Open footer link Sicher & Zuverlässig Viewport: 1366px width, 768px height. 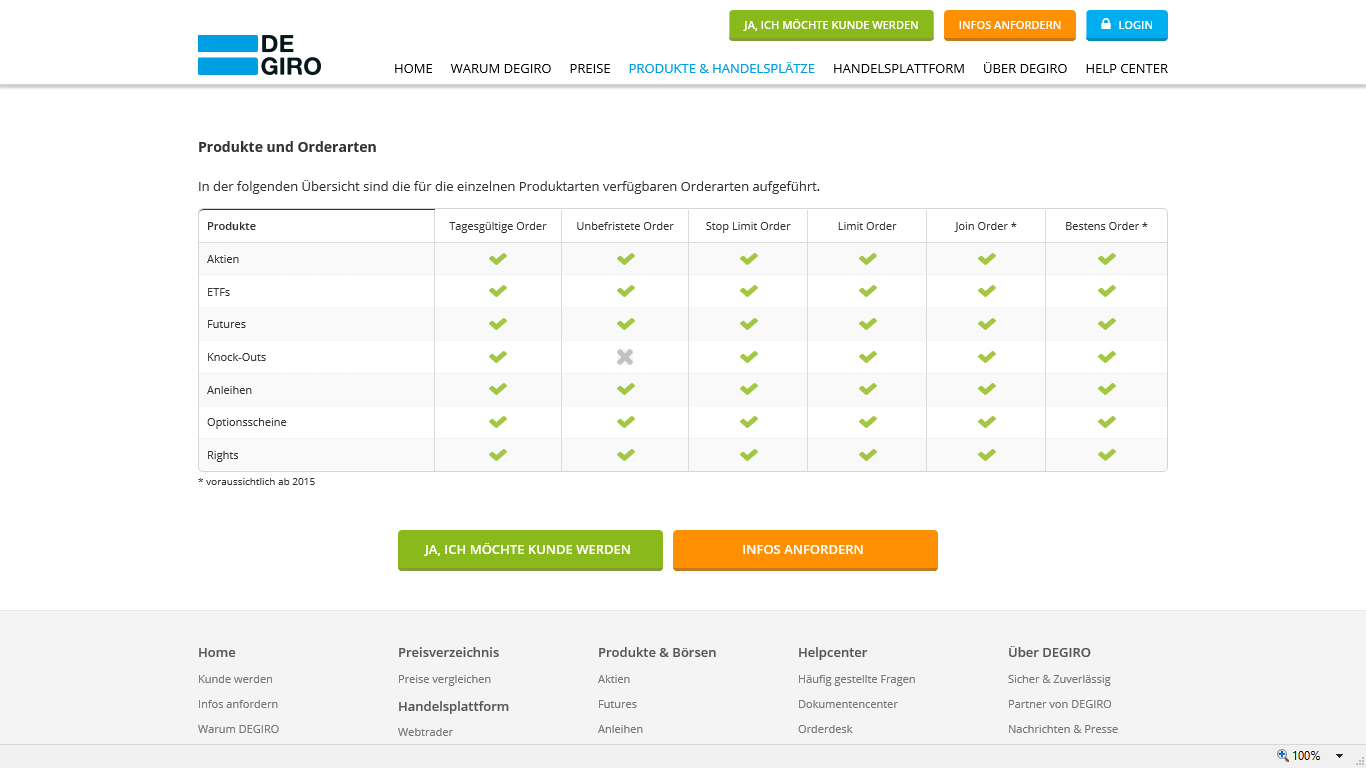(x=1059, y=679)
